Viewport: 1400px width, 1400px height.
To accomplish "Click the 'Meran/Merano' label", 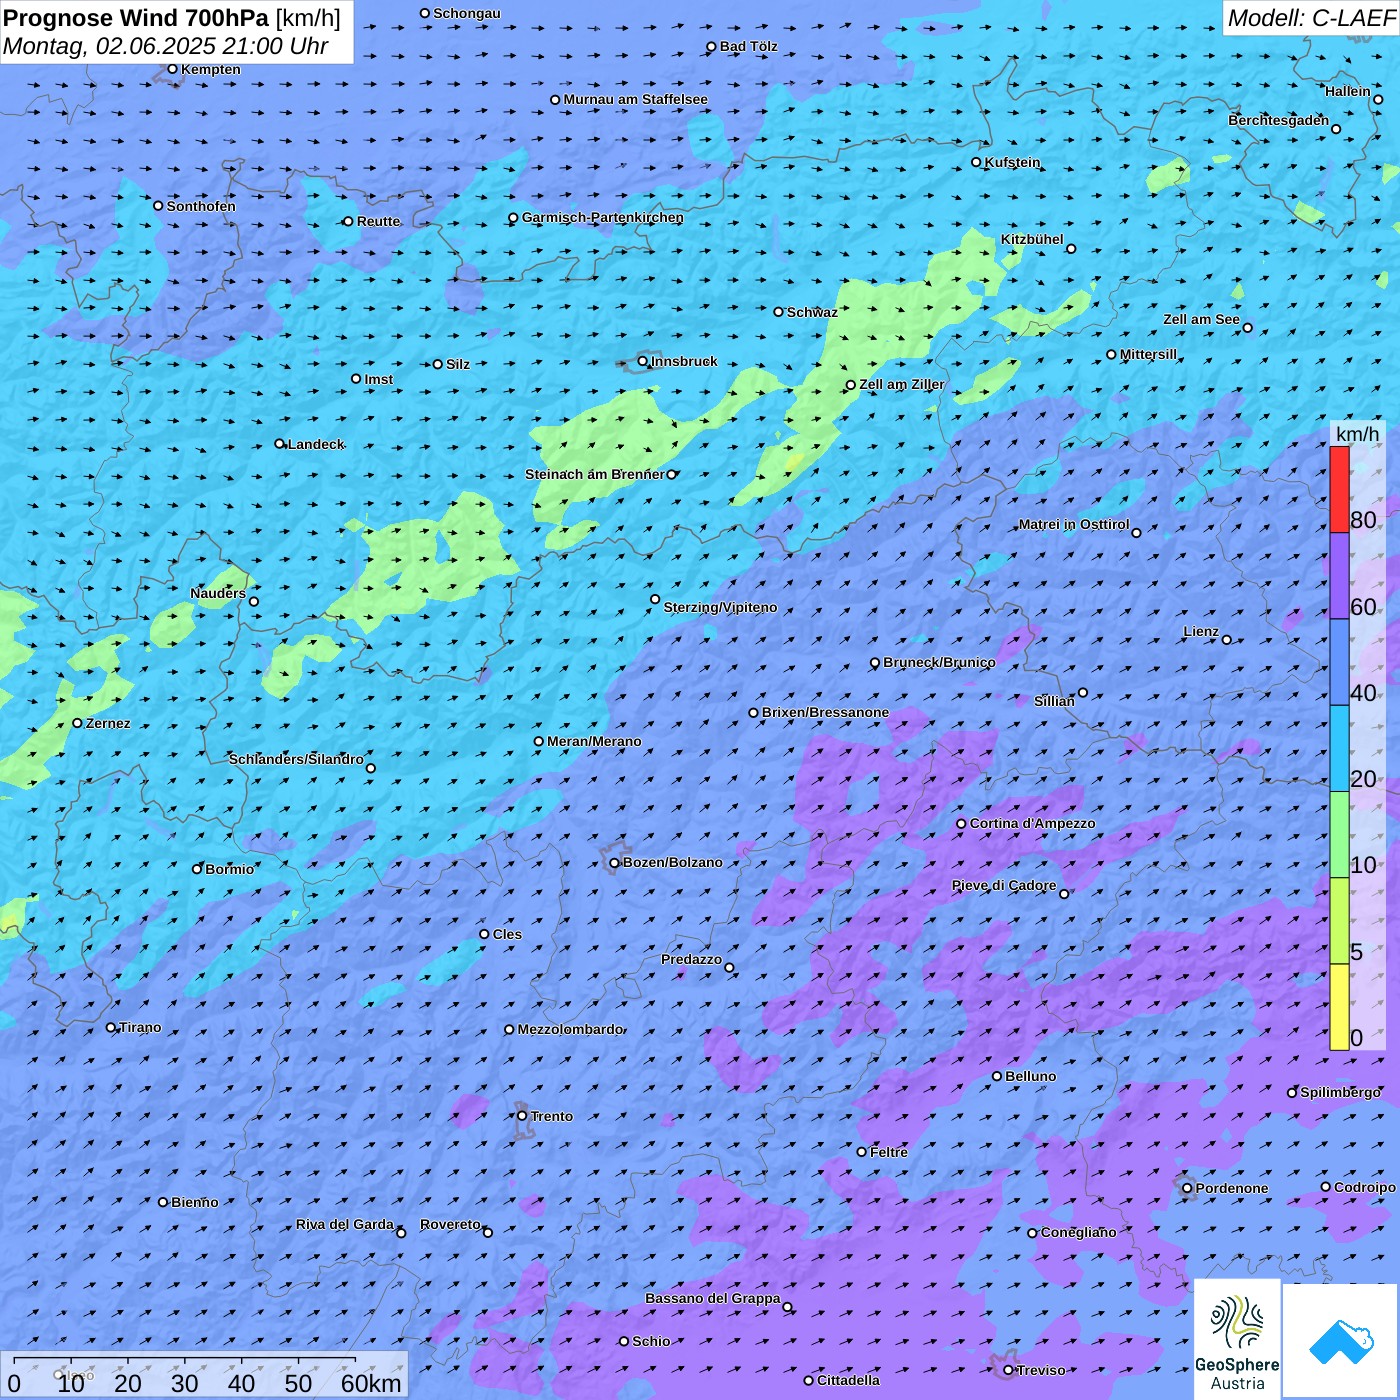I will click(594, 741).
